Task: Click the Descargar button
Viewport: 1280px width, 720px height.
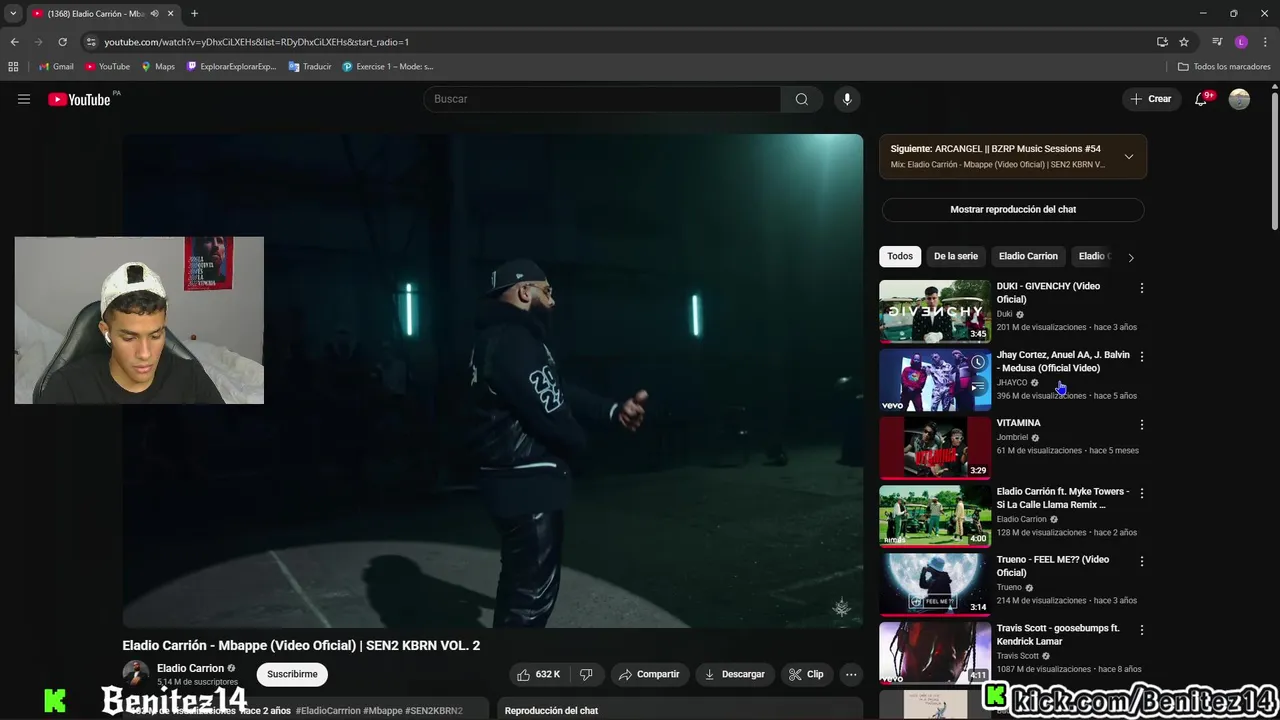Action: [734, 674]
